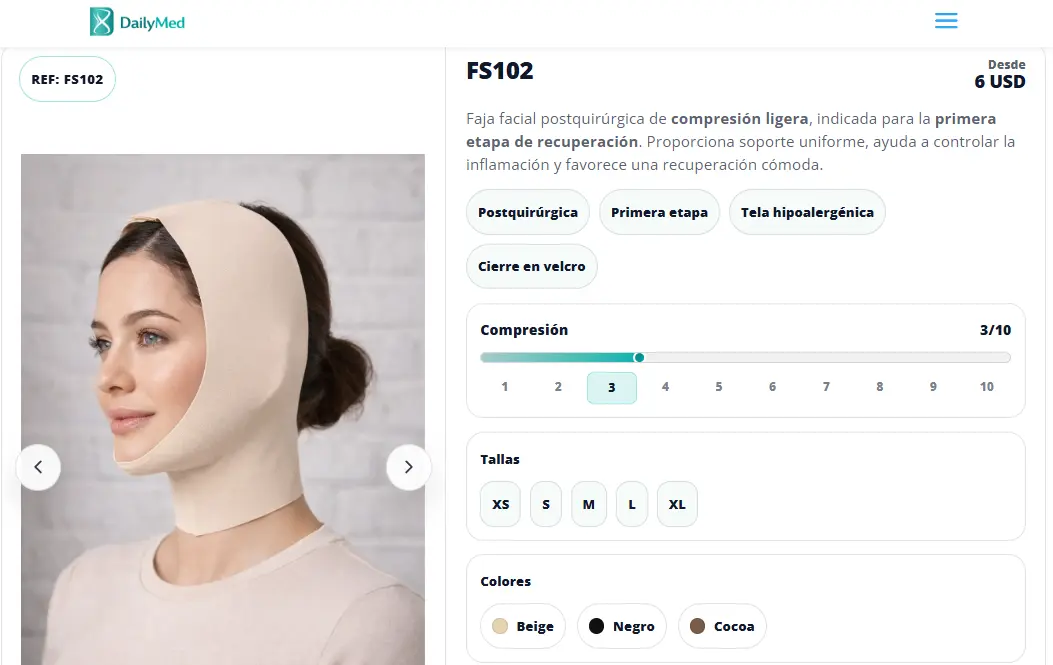Select compression level 7
Screen dimensions: 1053x665
pos(826,387)
